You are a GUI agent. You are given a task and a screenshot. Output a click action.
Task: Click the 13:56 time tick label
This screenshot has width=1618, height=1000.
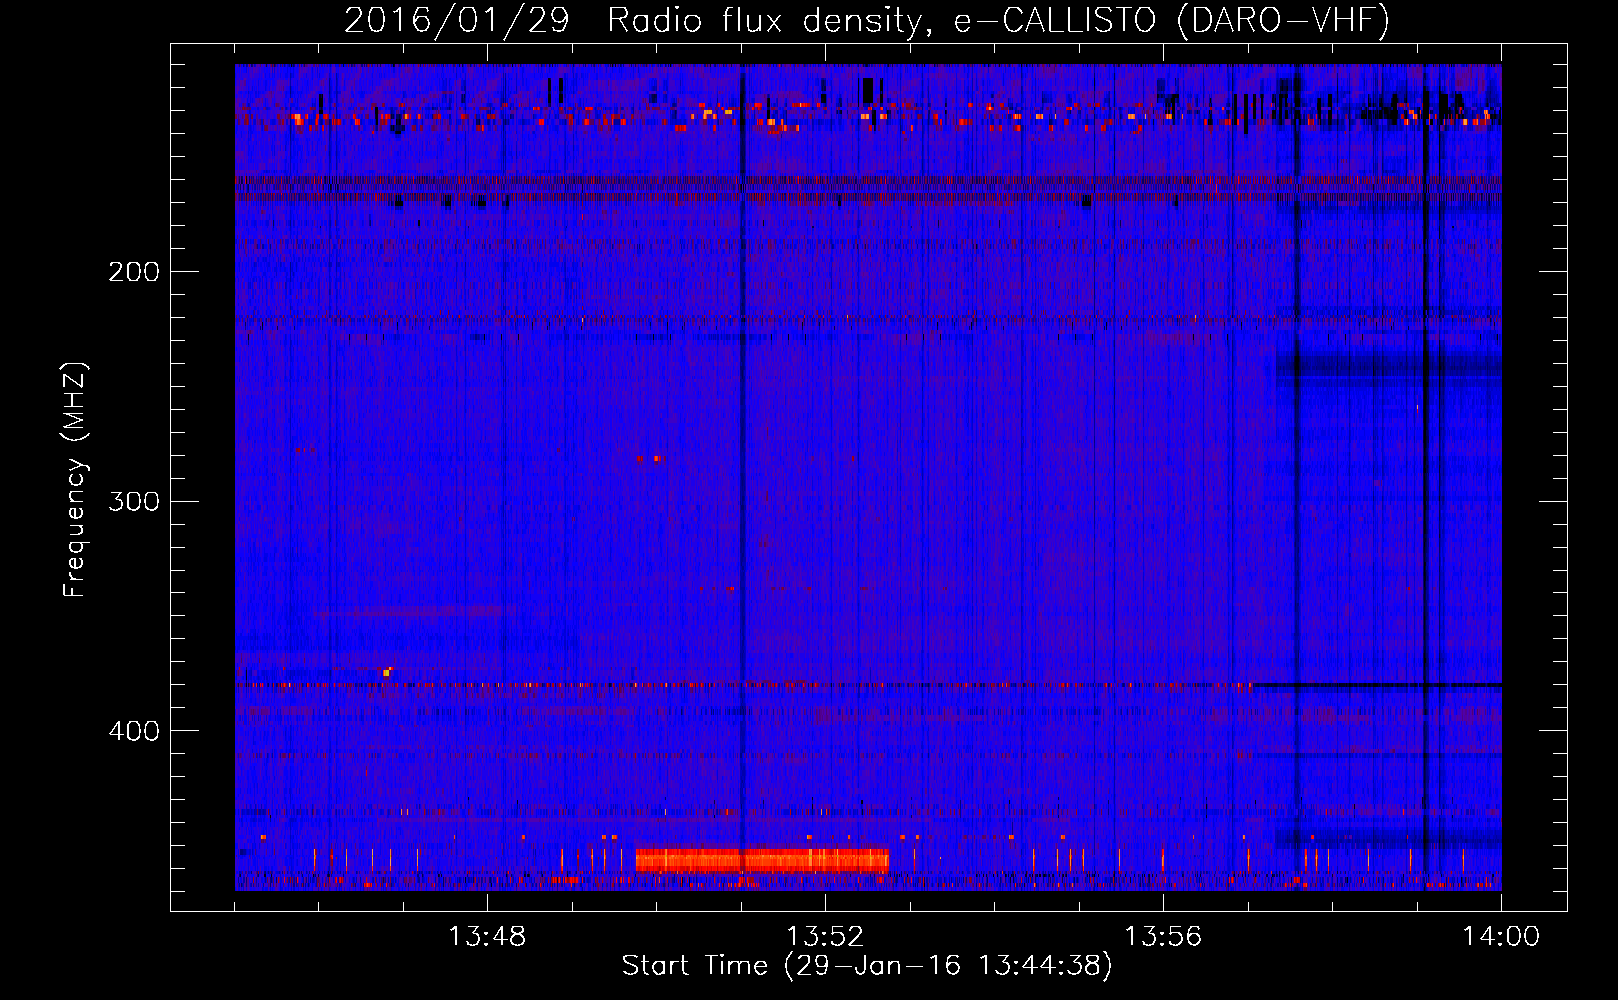[1163, 937]
